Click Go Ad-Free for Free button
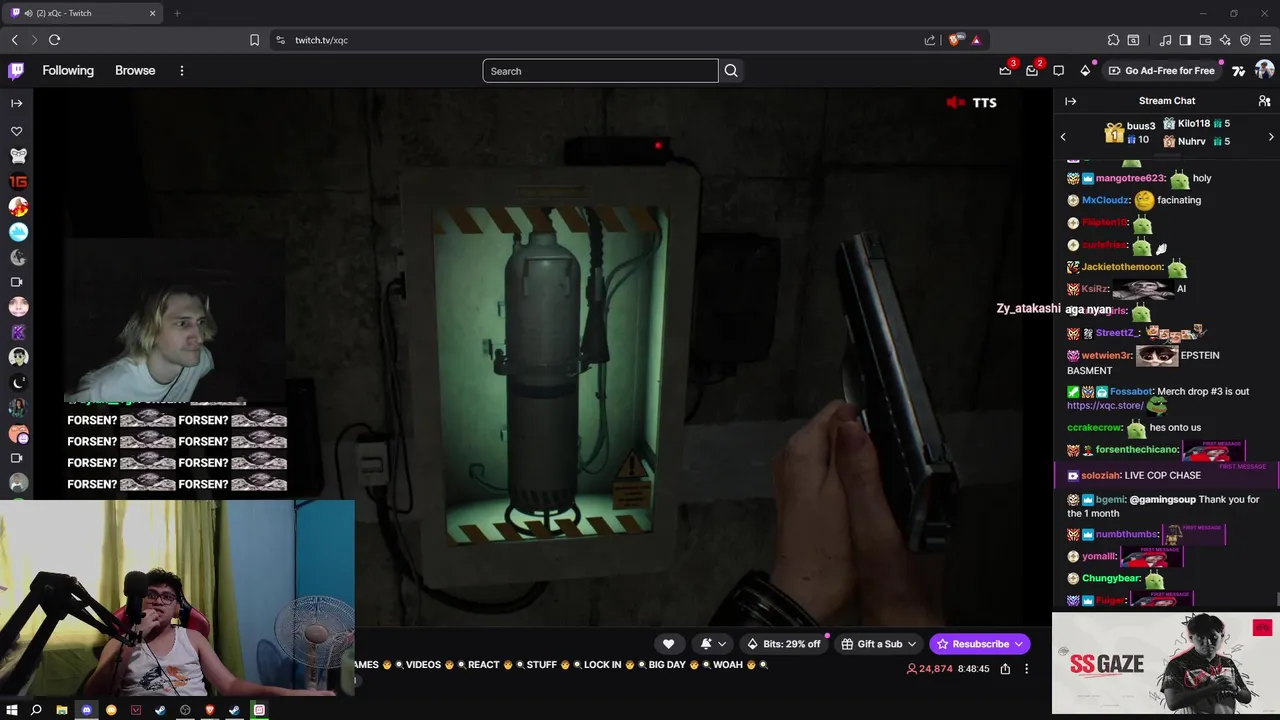The width and height of the screenshot is (1280, 720). tap(1160, 71)
